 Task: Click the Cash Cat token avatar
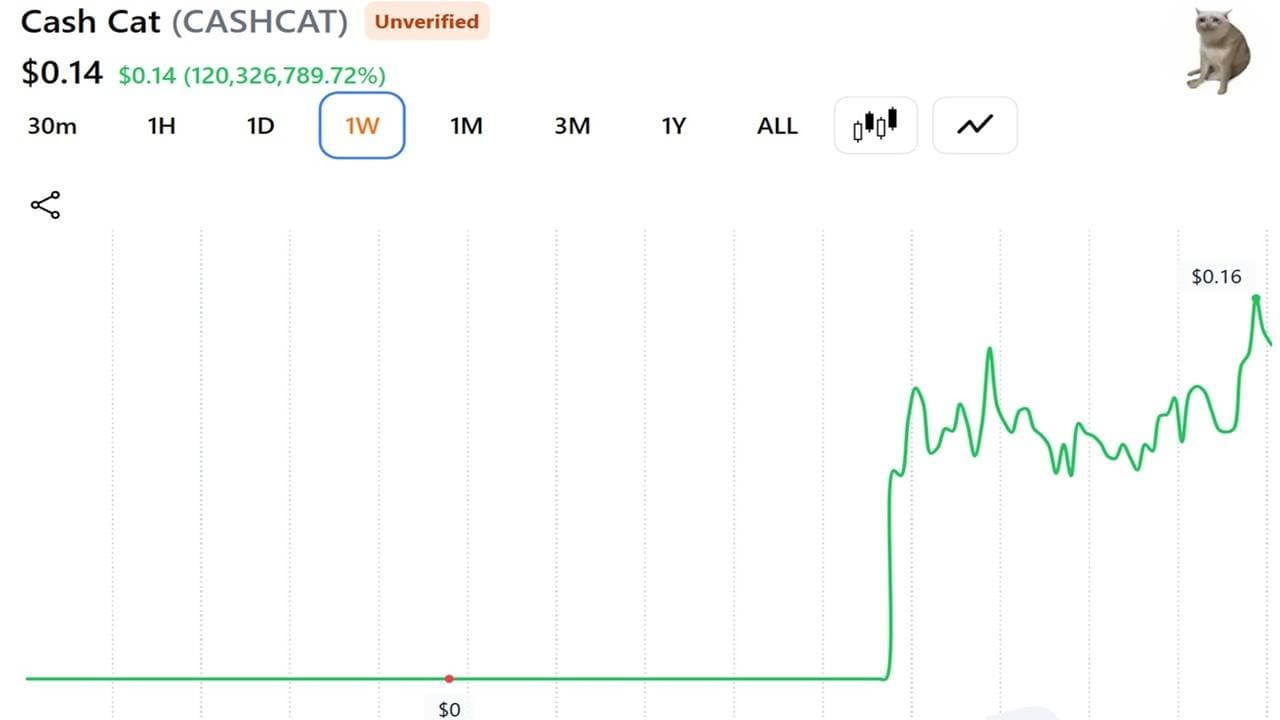point(1219,50)
